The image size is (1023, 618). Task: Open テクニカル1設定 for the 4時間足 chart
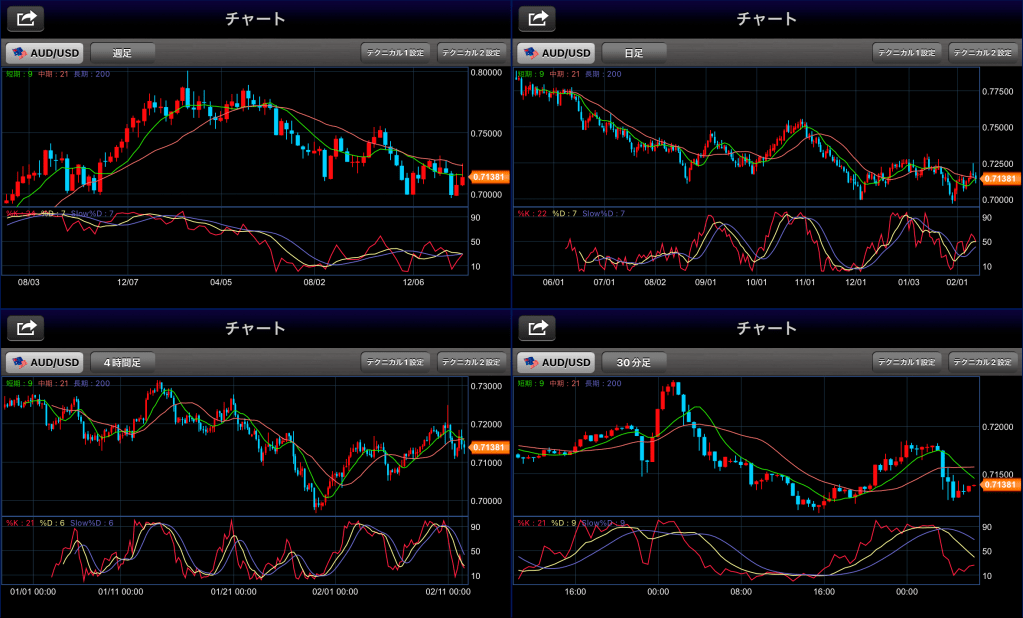coord(395,362)
